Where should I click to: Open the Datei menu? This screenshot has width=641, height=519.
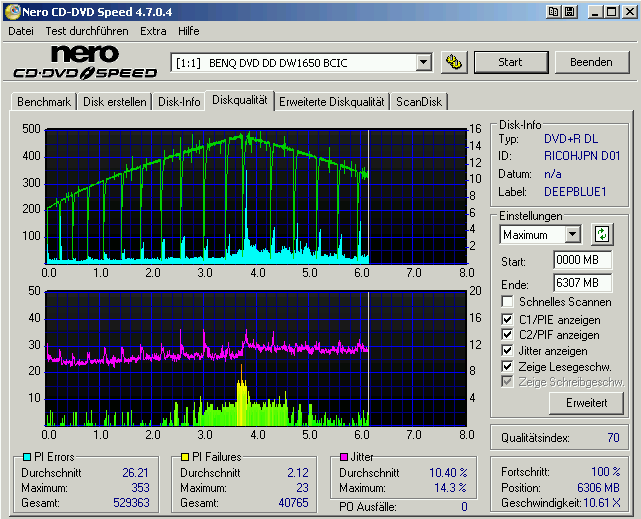click(x=20, y=31)
